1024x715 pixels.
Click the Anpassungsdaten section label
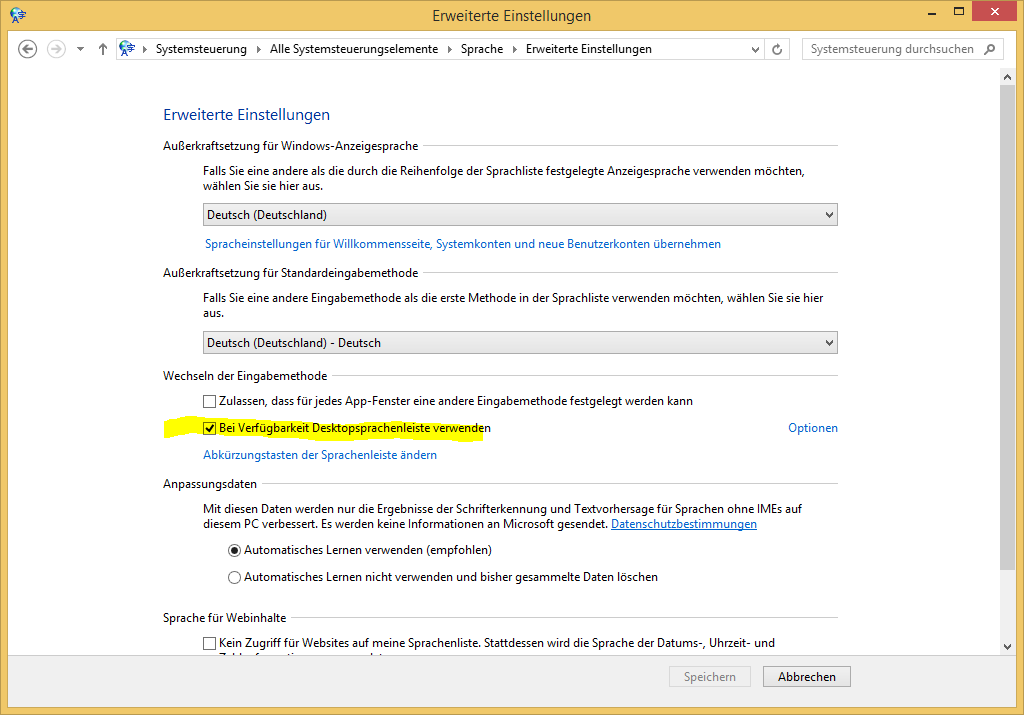210,484
